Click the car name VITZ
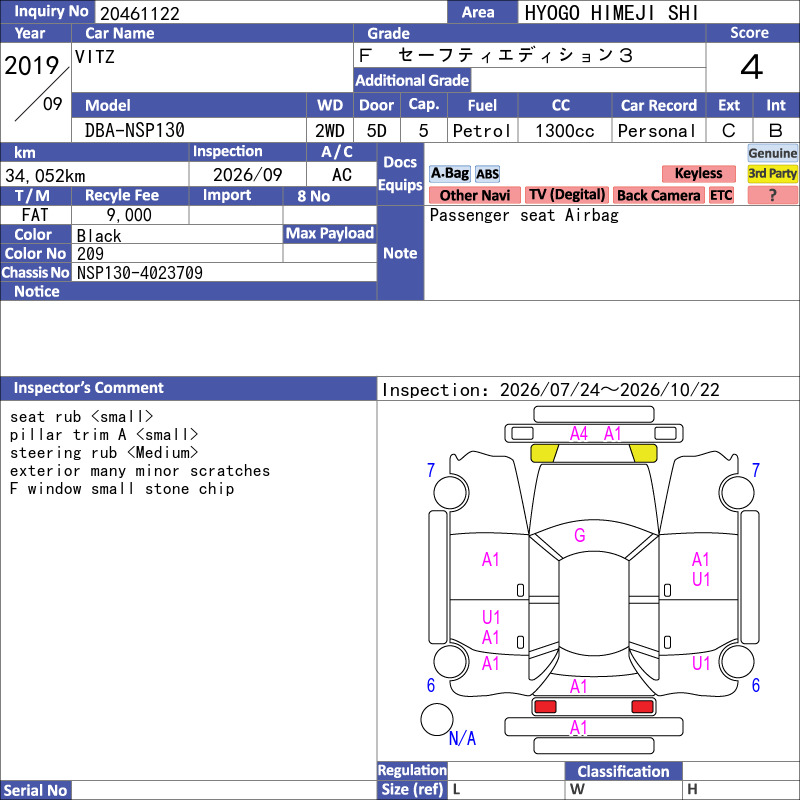 tap(95, 56)
